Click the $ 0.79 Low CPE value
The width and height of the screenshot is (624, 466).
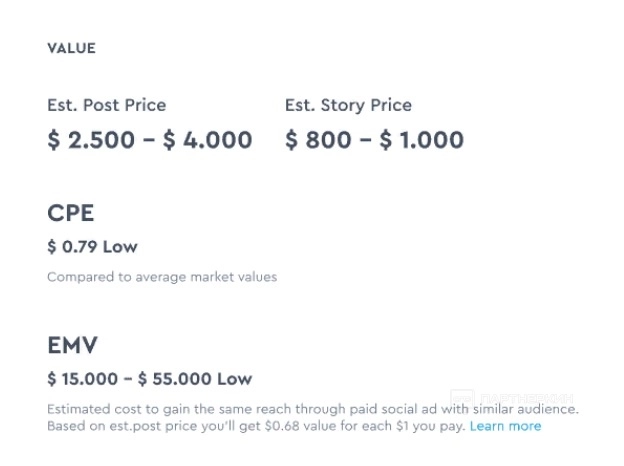click(92, 246)
